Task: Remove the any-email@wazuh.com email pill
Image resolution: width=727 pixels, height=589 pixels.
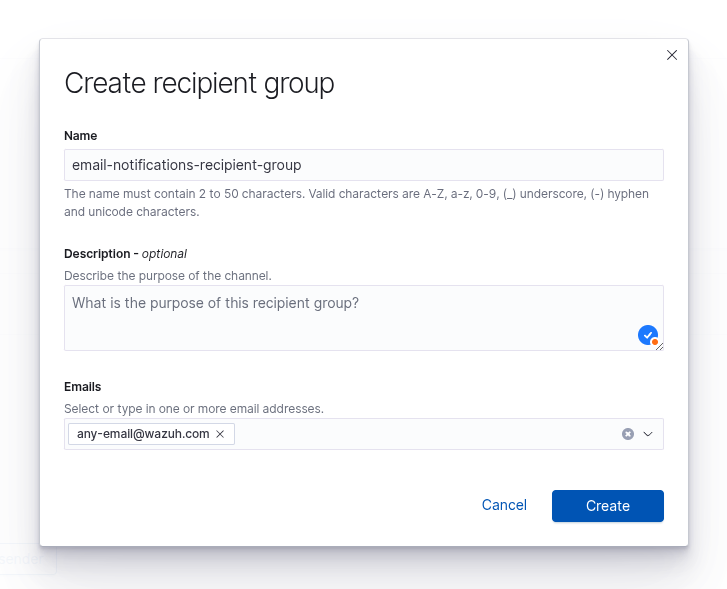Action: coord(220,434)
